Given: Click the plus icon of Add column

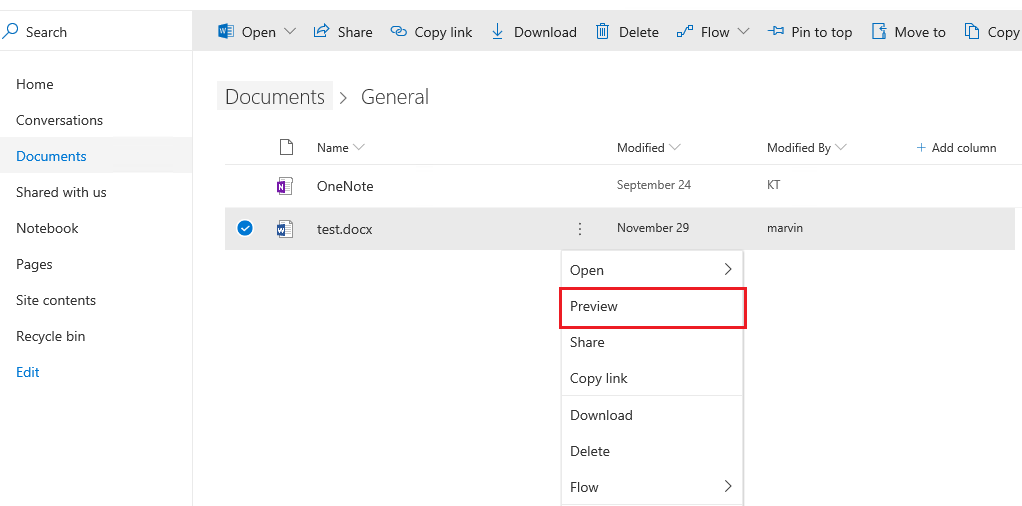Looking at the screenshot, I should click(921, 148).
